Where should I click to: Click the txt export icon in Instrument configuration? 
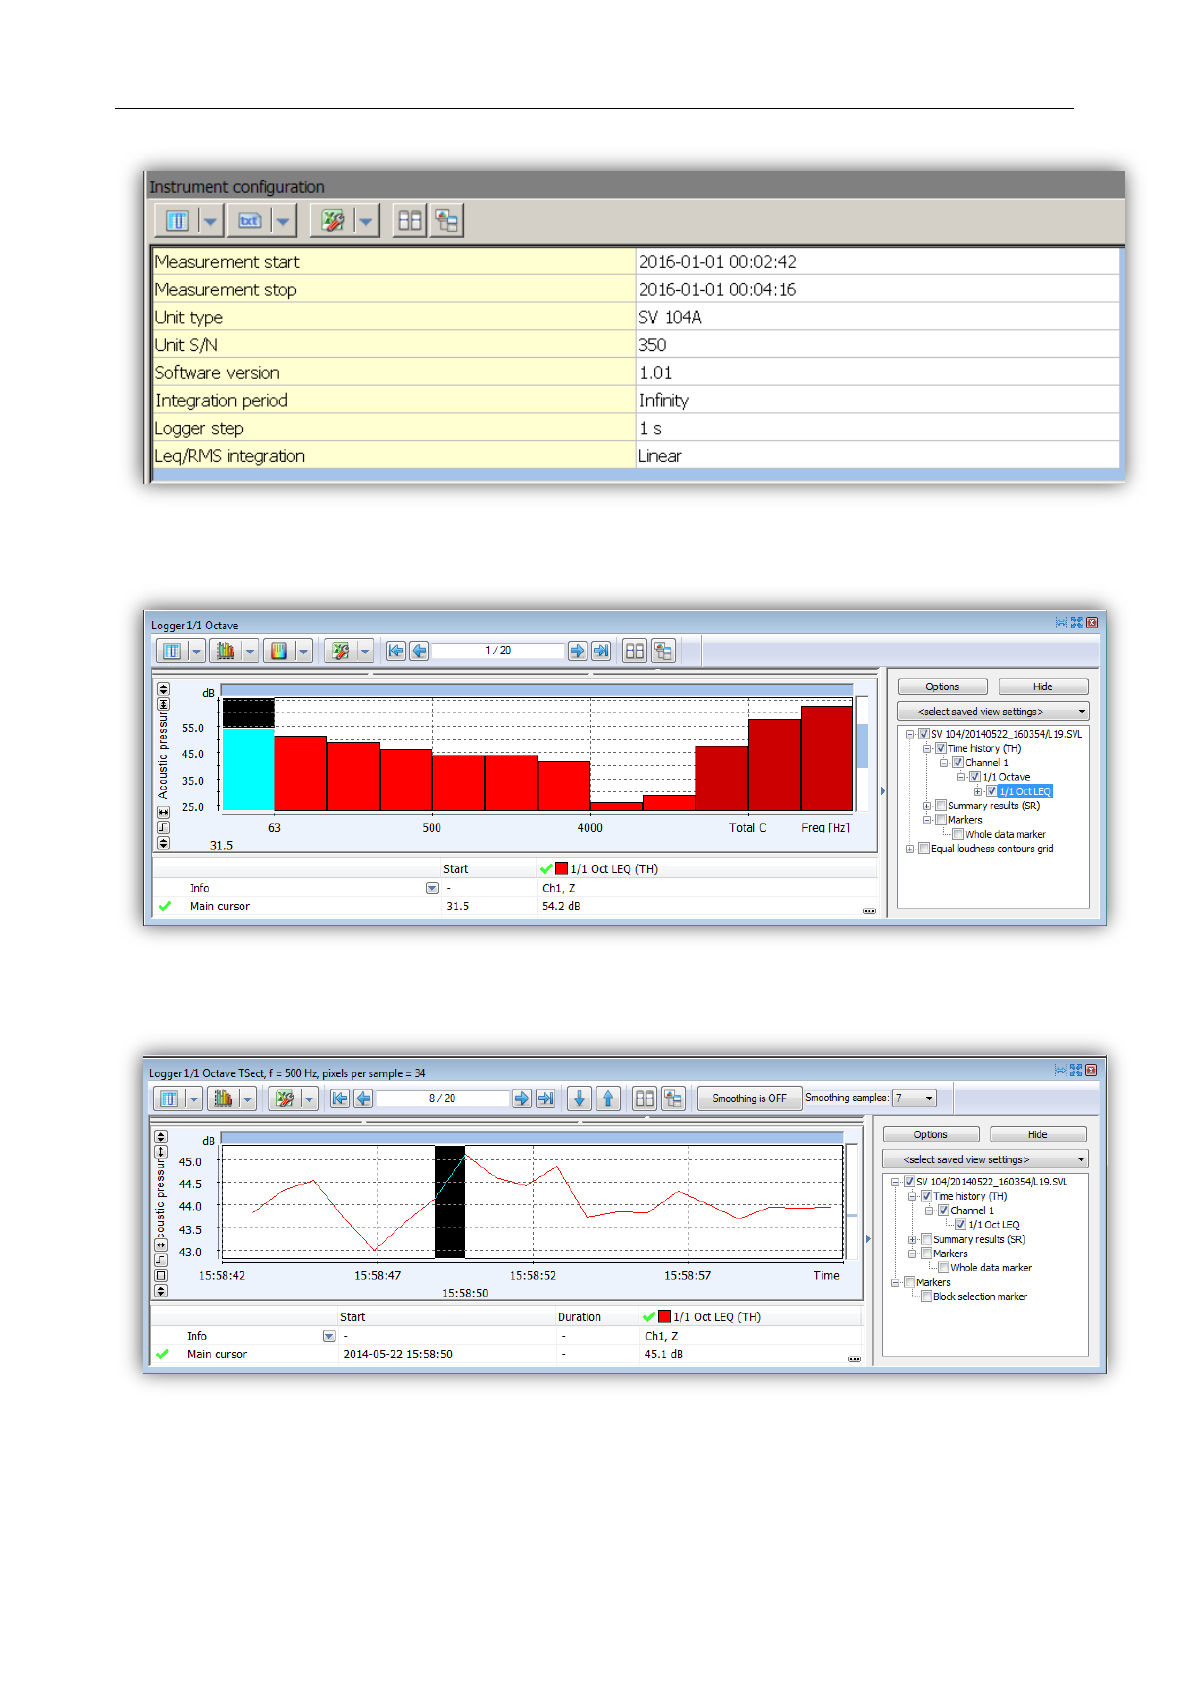tap(250, 221)
